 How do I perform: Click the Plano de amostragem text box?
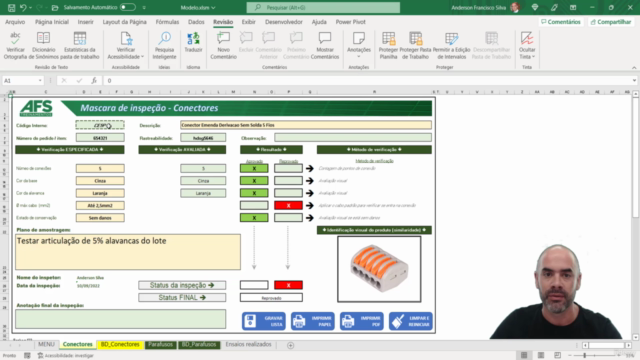click(x=128, y=252)
